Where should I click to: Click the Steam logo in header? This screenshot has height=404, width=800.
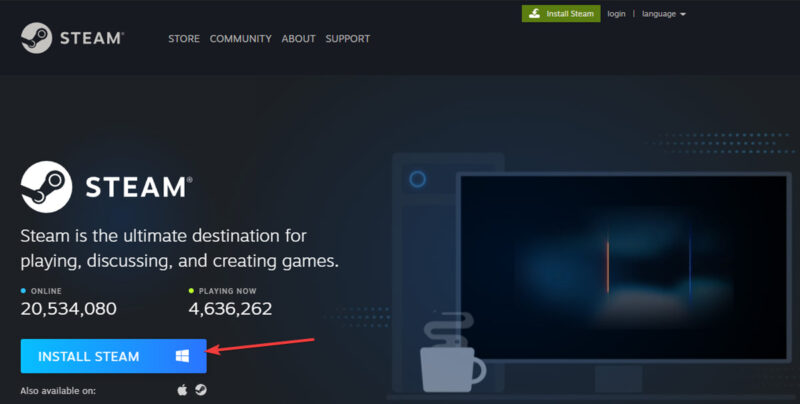coord(72,38)
